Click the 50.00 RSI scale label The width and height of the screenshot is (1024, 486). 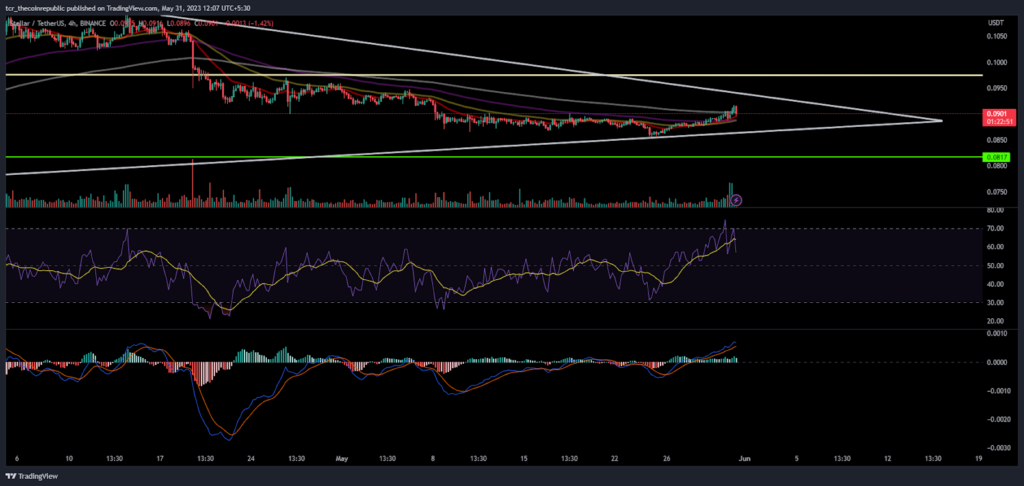[x=995, y=265]
